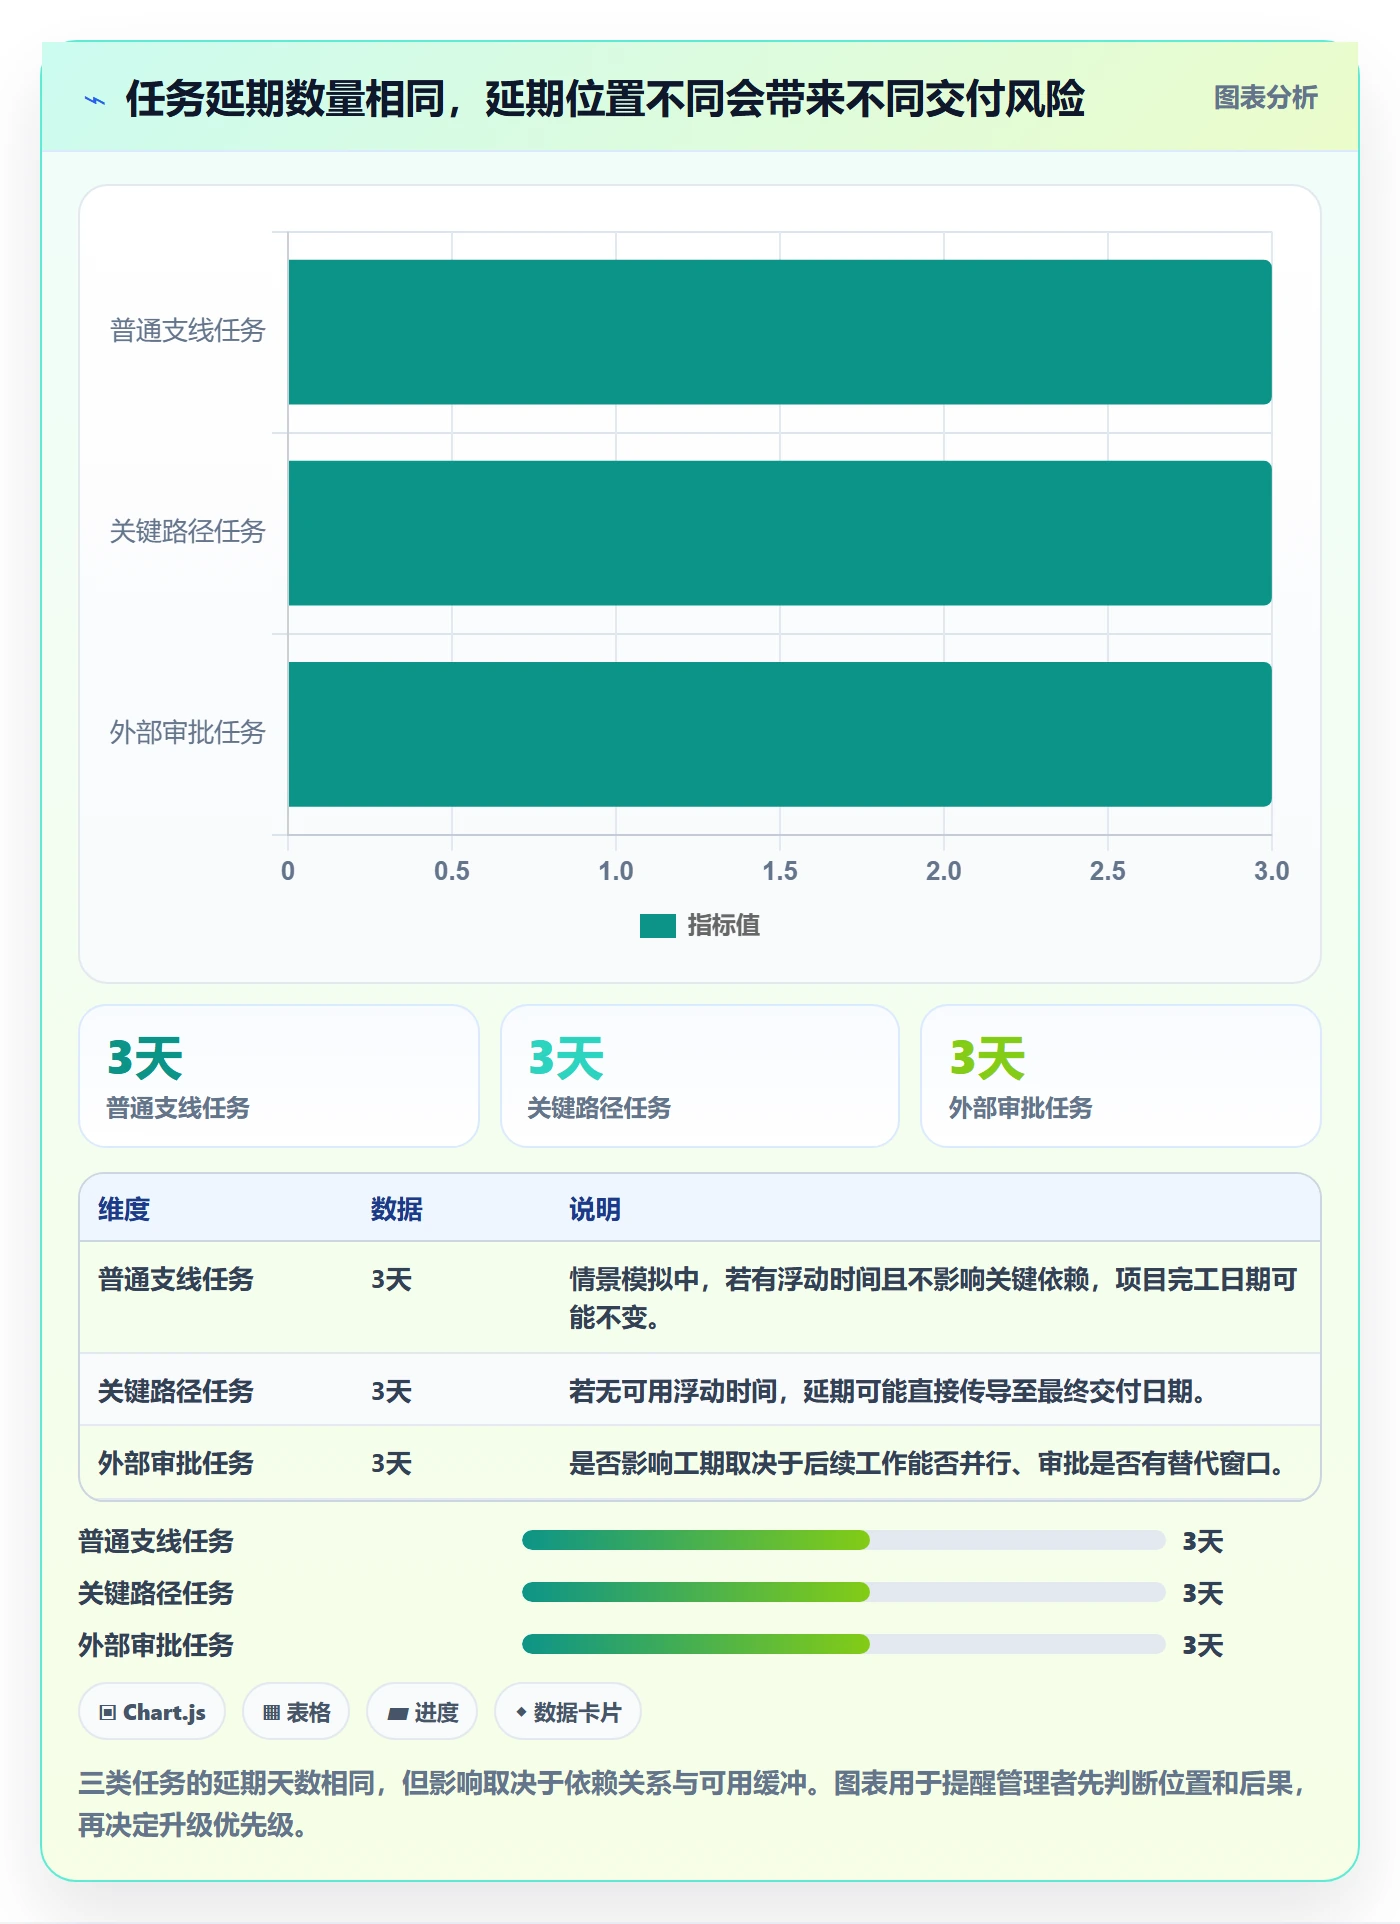This screenshot has height=1924, width=1400.
Task: Click the Chart.js tag chip
Action: click(152, 1712)
